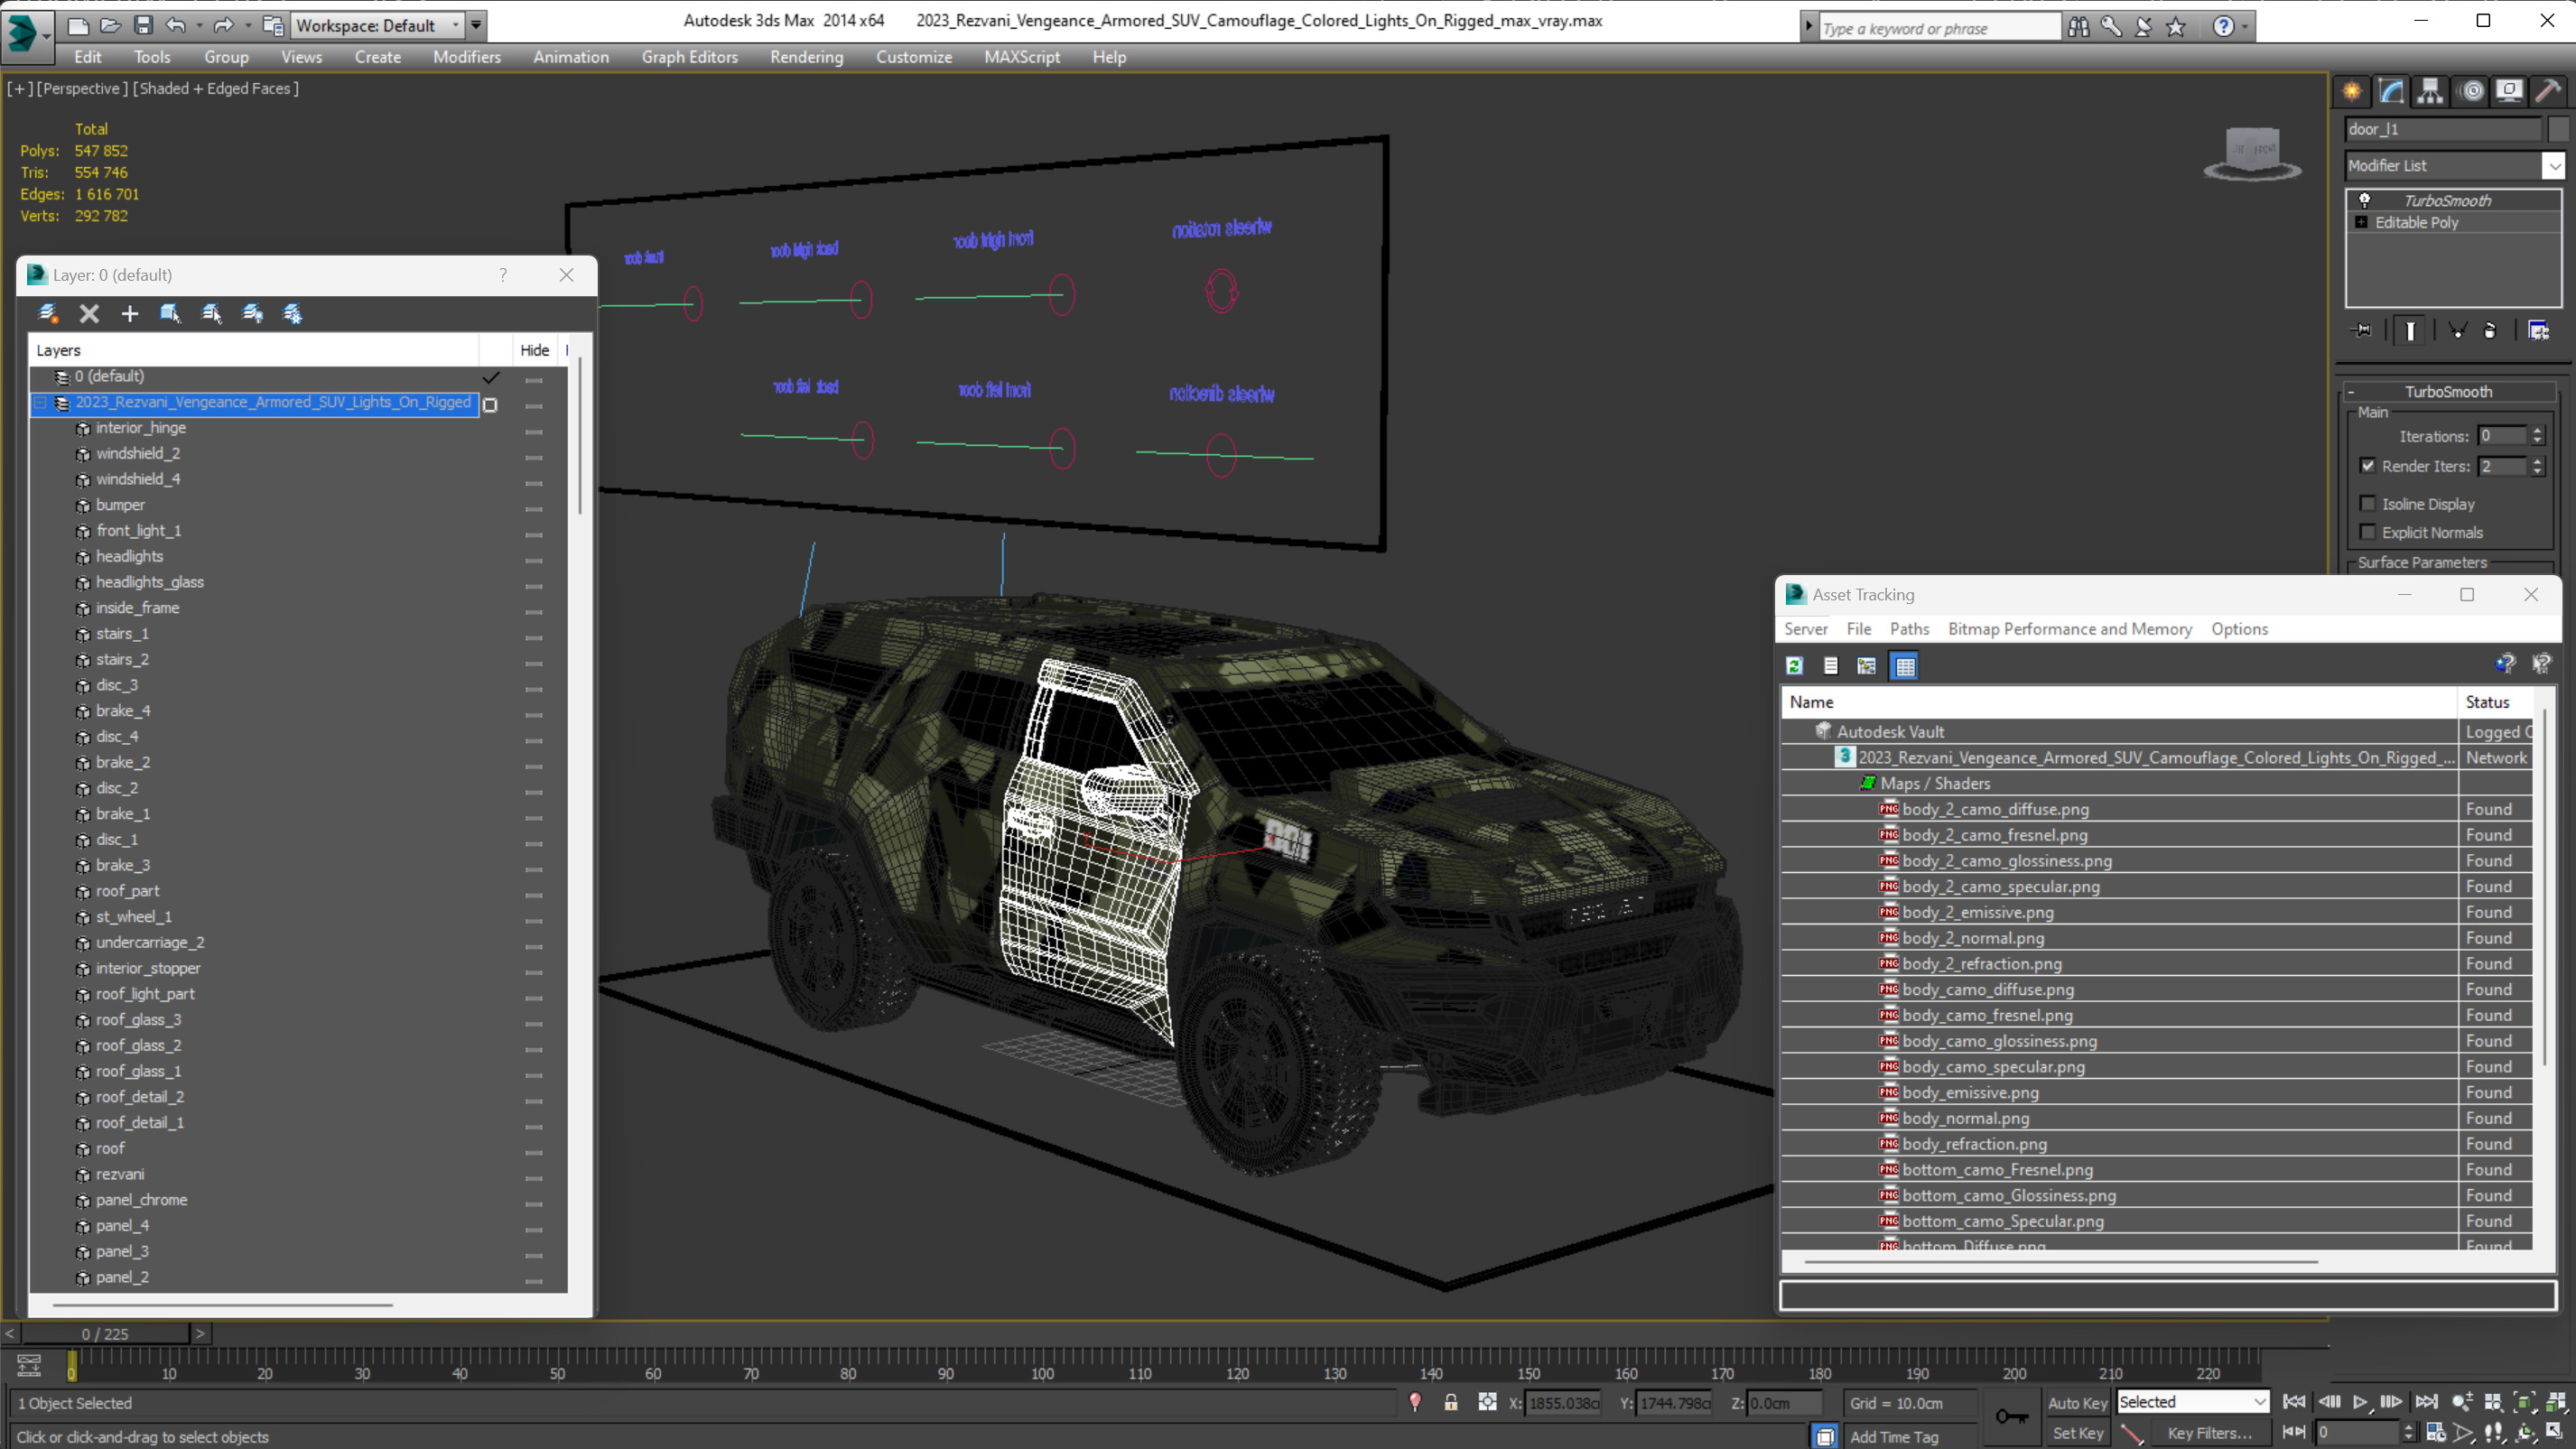2576x1449 pixels.
Task: Click Create New Layer icon in Layer dialog
Action: (48, 313)
